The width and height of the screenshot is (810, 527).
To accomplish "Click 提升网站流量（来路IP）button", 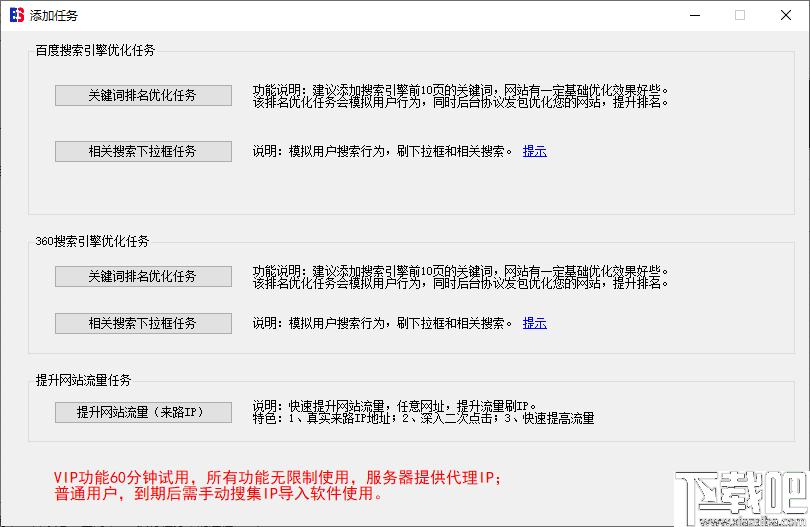I will click(x=143, y=412).
